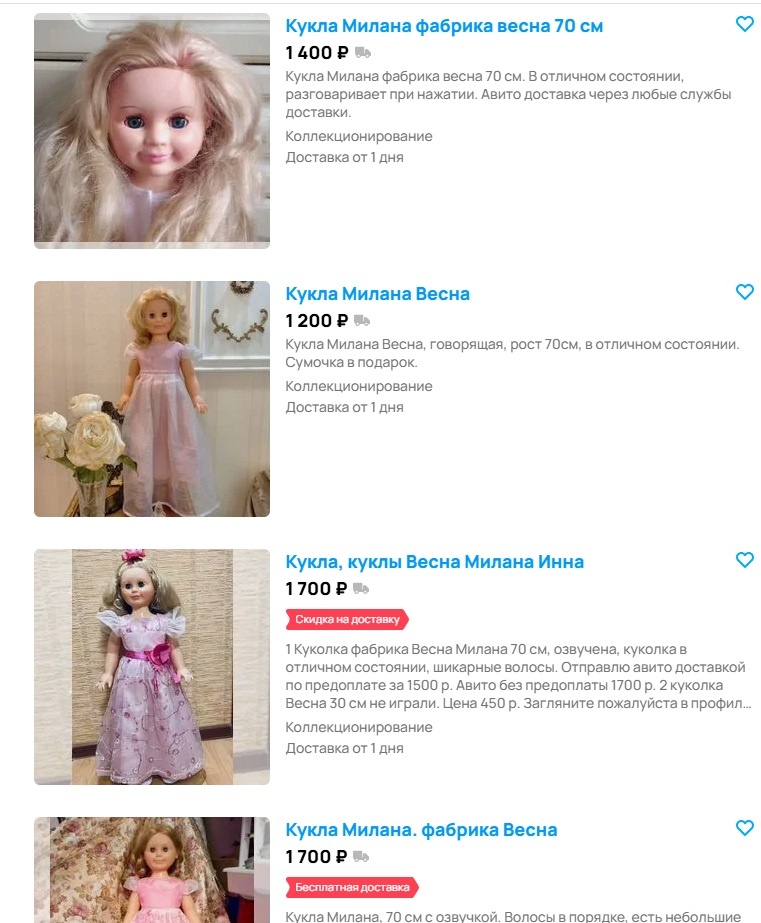Open thumbnail of doll in lilac dress

pyautogui.click(x=152, y=666)
